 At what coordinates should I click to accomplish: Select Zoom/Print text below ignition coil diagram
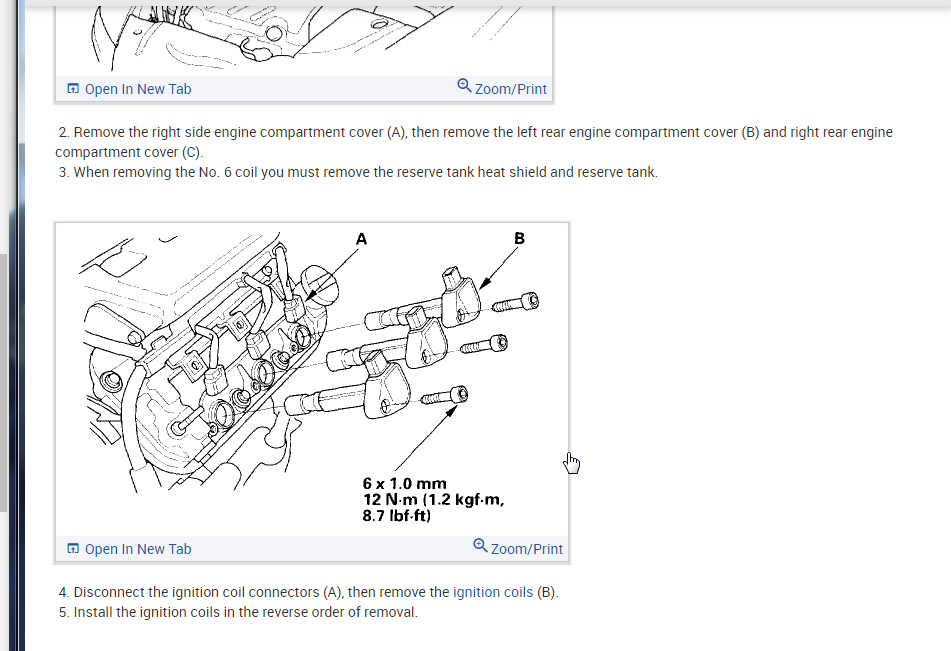pyautogui.click(x=526, y=549)
